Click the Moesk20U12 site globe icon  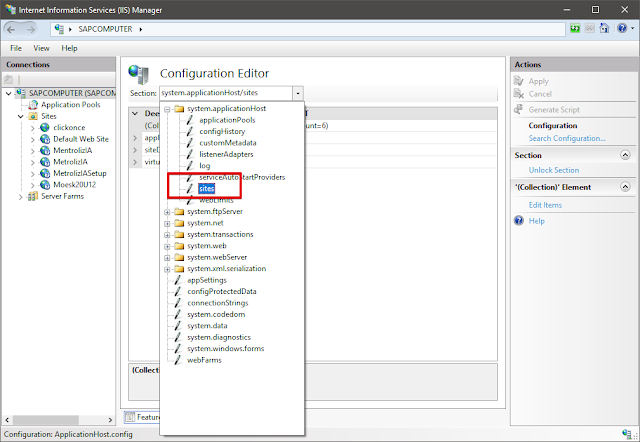coord(45,185)
